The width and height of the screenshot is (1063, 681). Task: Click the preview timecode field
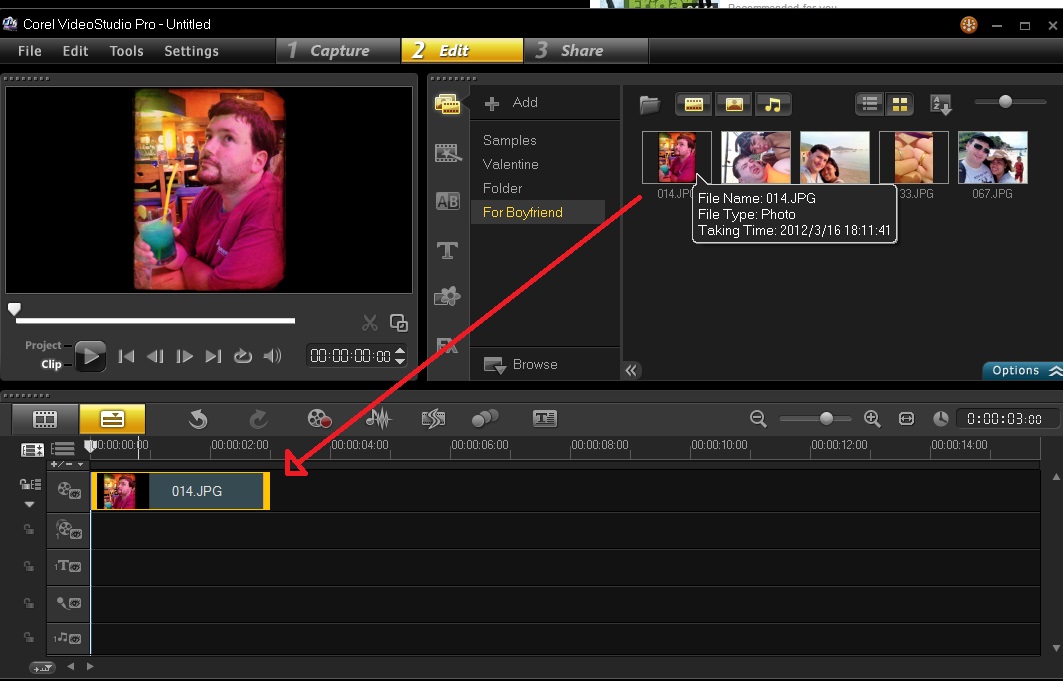pos(350,356)
